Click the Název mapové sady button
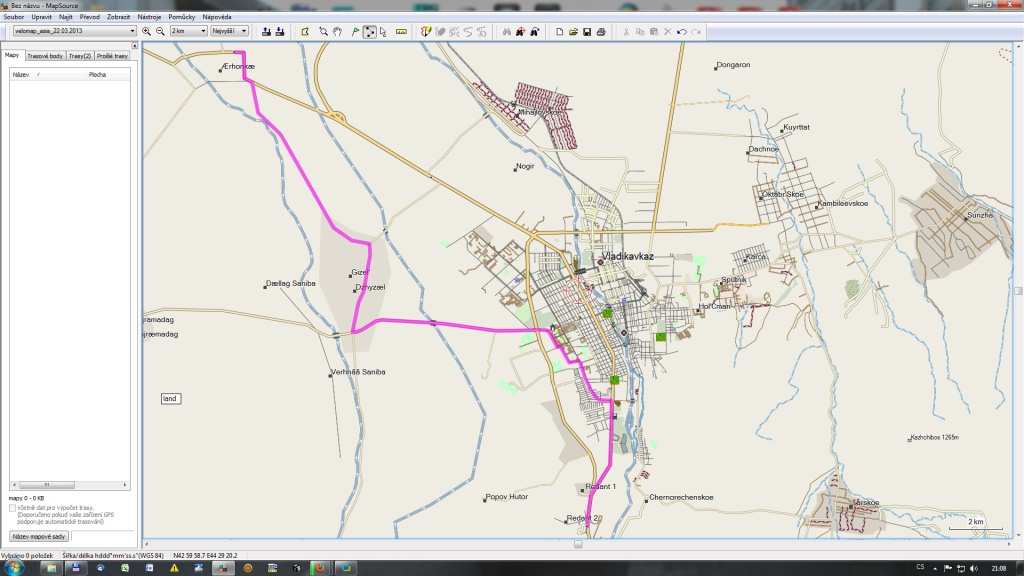Screen dimensions: 1024x576 tap(37, 536)
